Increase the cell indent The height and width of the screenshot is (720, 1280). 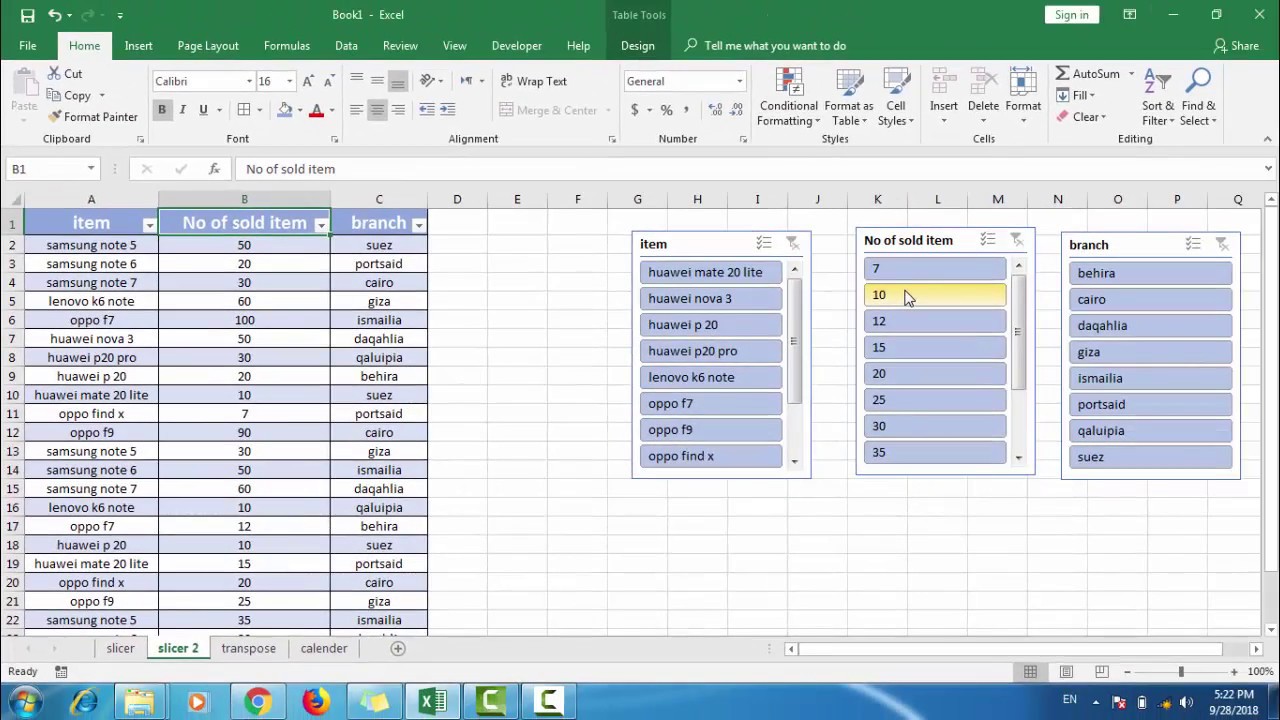tap(447, 110)
